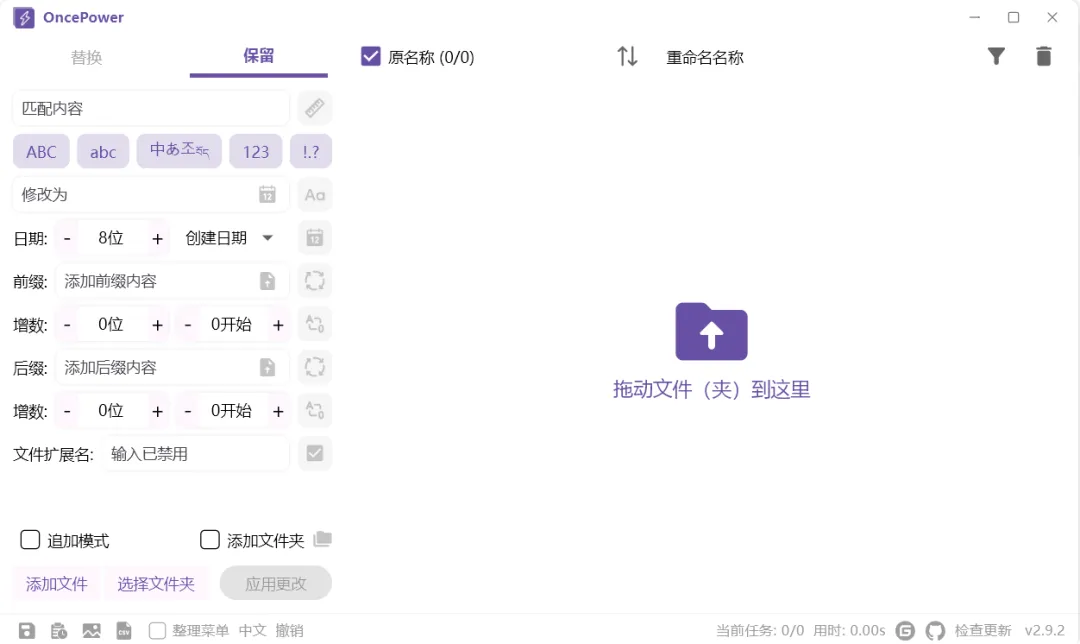
Task: Increase start number in 前缀 增数 row
Action: coord(278,324)
